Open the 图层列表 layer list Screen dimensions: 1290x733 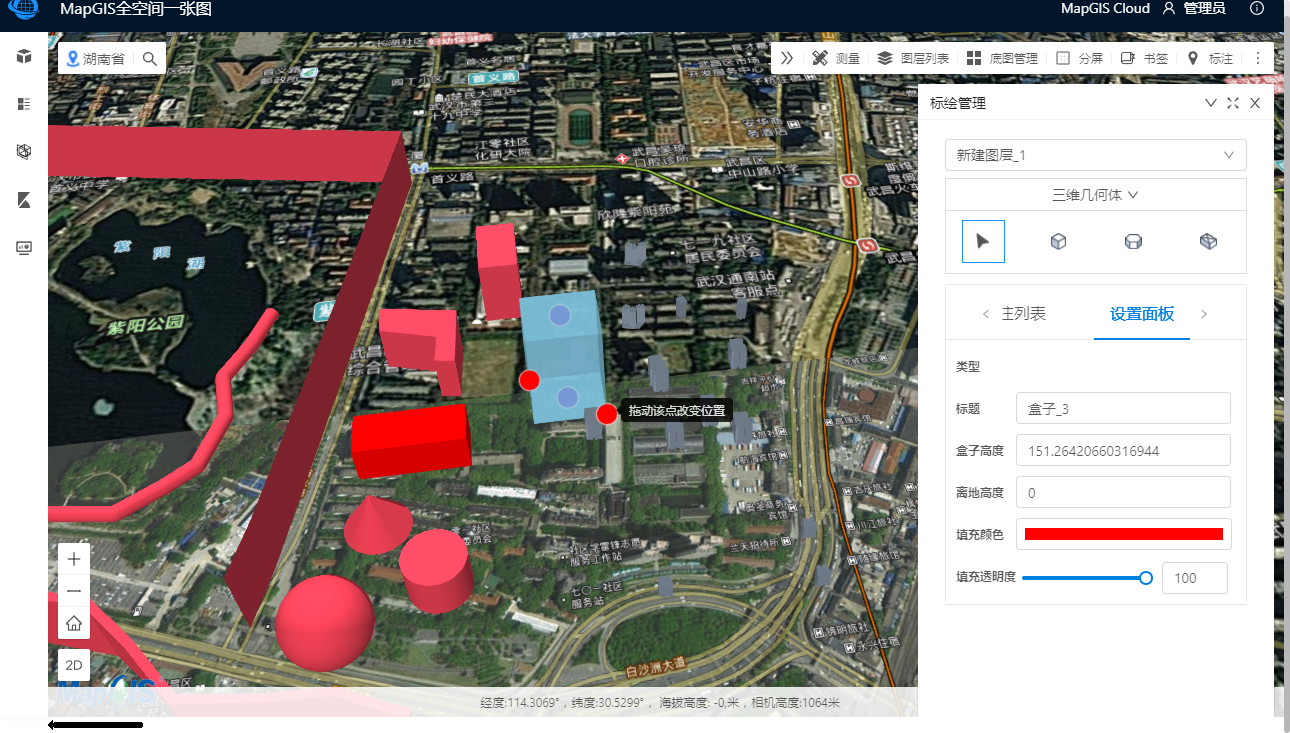point(913,58)
